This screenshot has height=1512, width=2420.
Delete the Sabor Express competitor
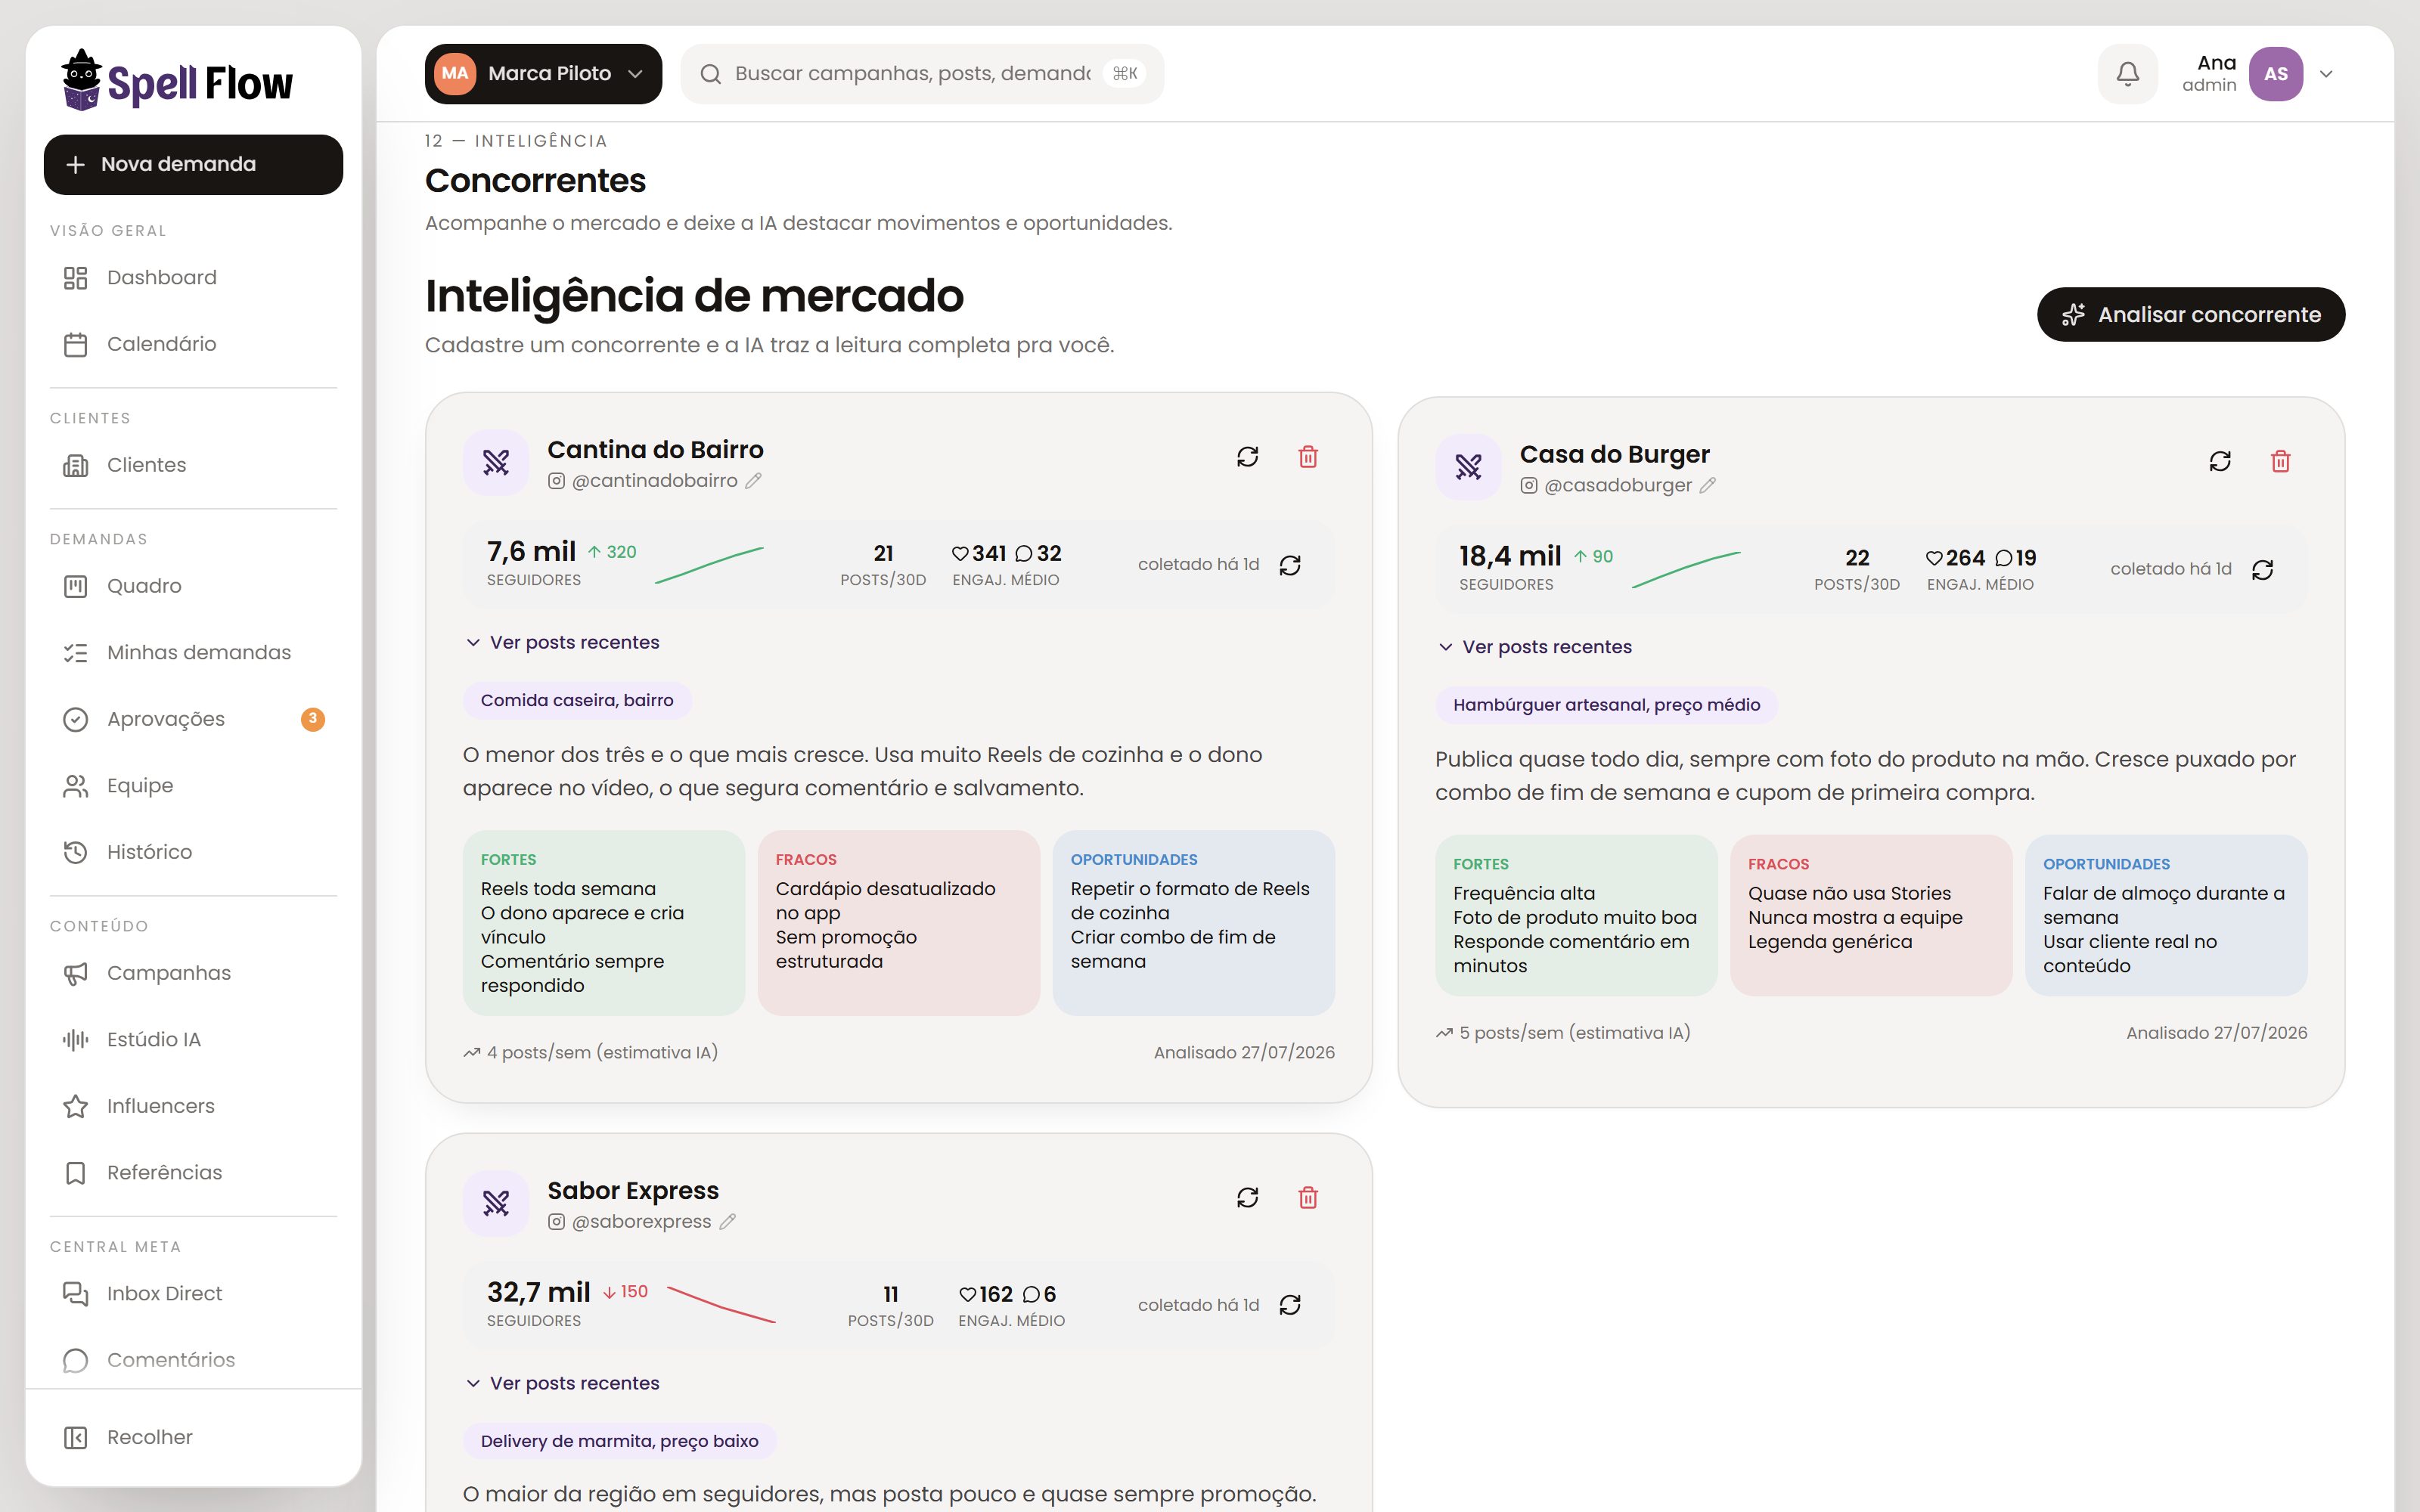[x=1308, y=1198]
